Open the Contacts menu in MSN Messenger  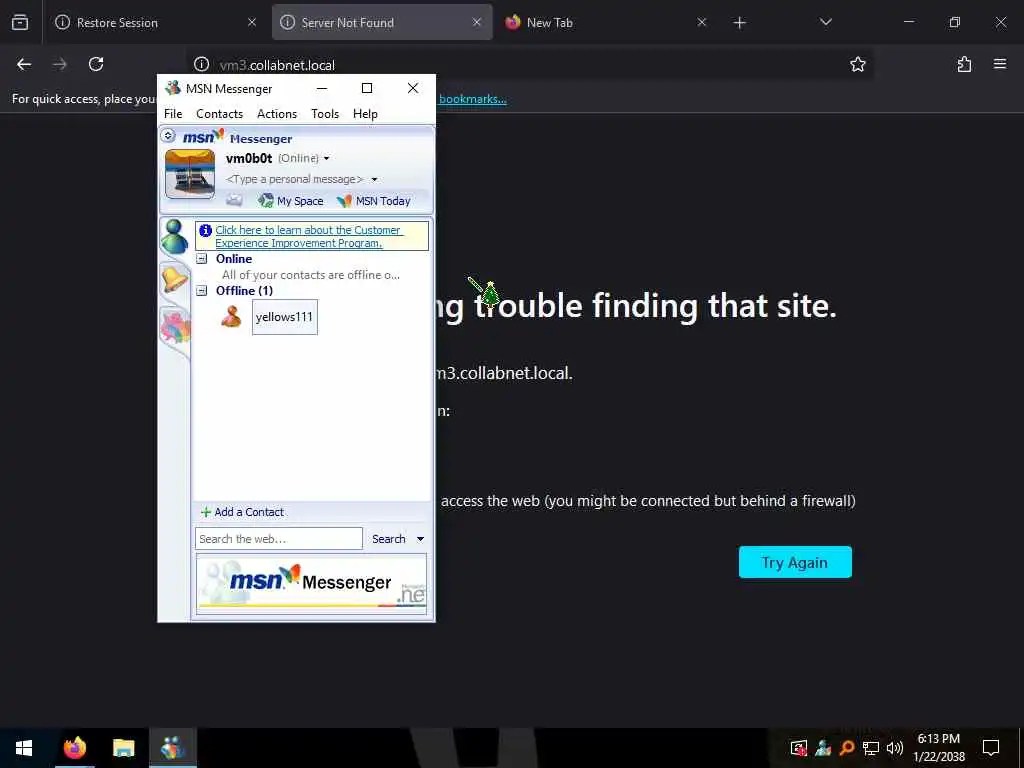[219, 114]
